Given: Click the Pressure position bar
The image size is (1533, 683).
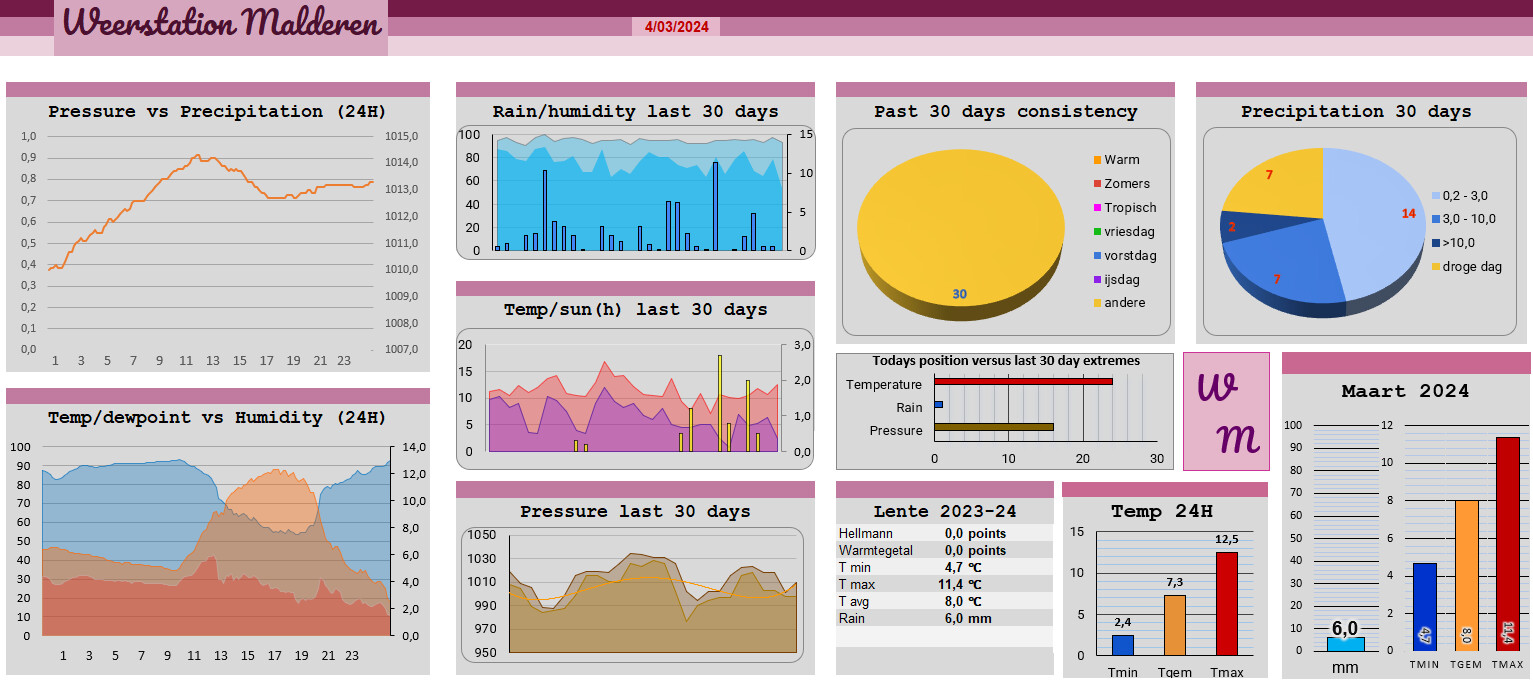Looking at the screenshot, I should [x=993, y=427].
